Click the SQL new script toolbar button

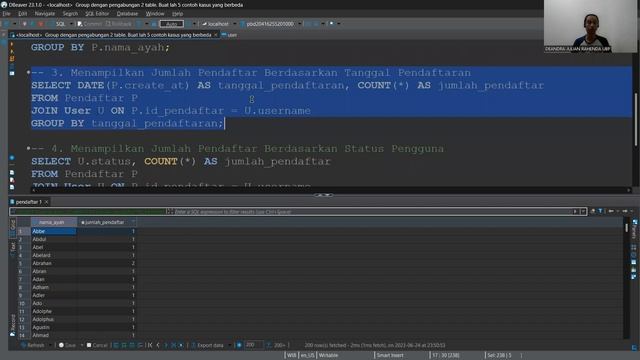click(x=59, y=24)
